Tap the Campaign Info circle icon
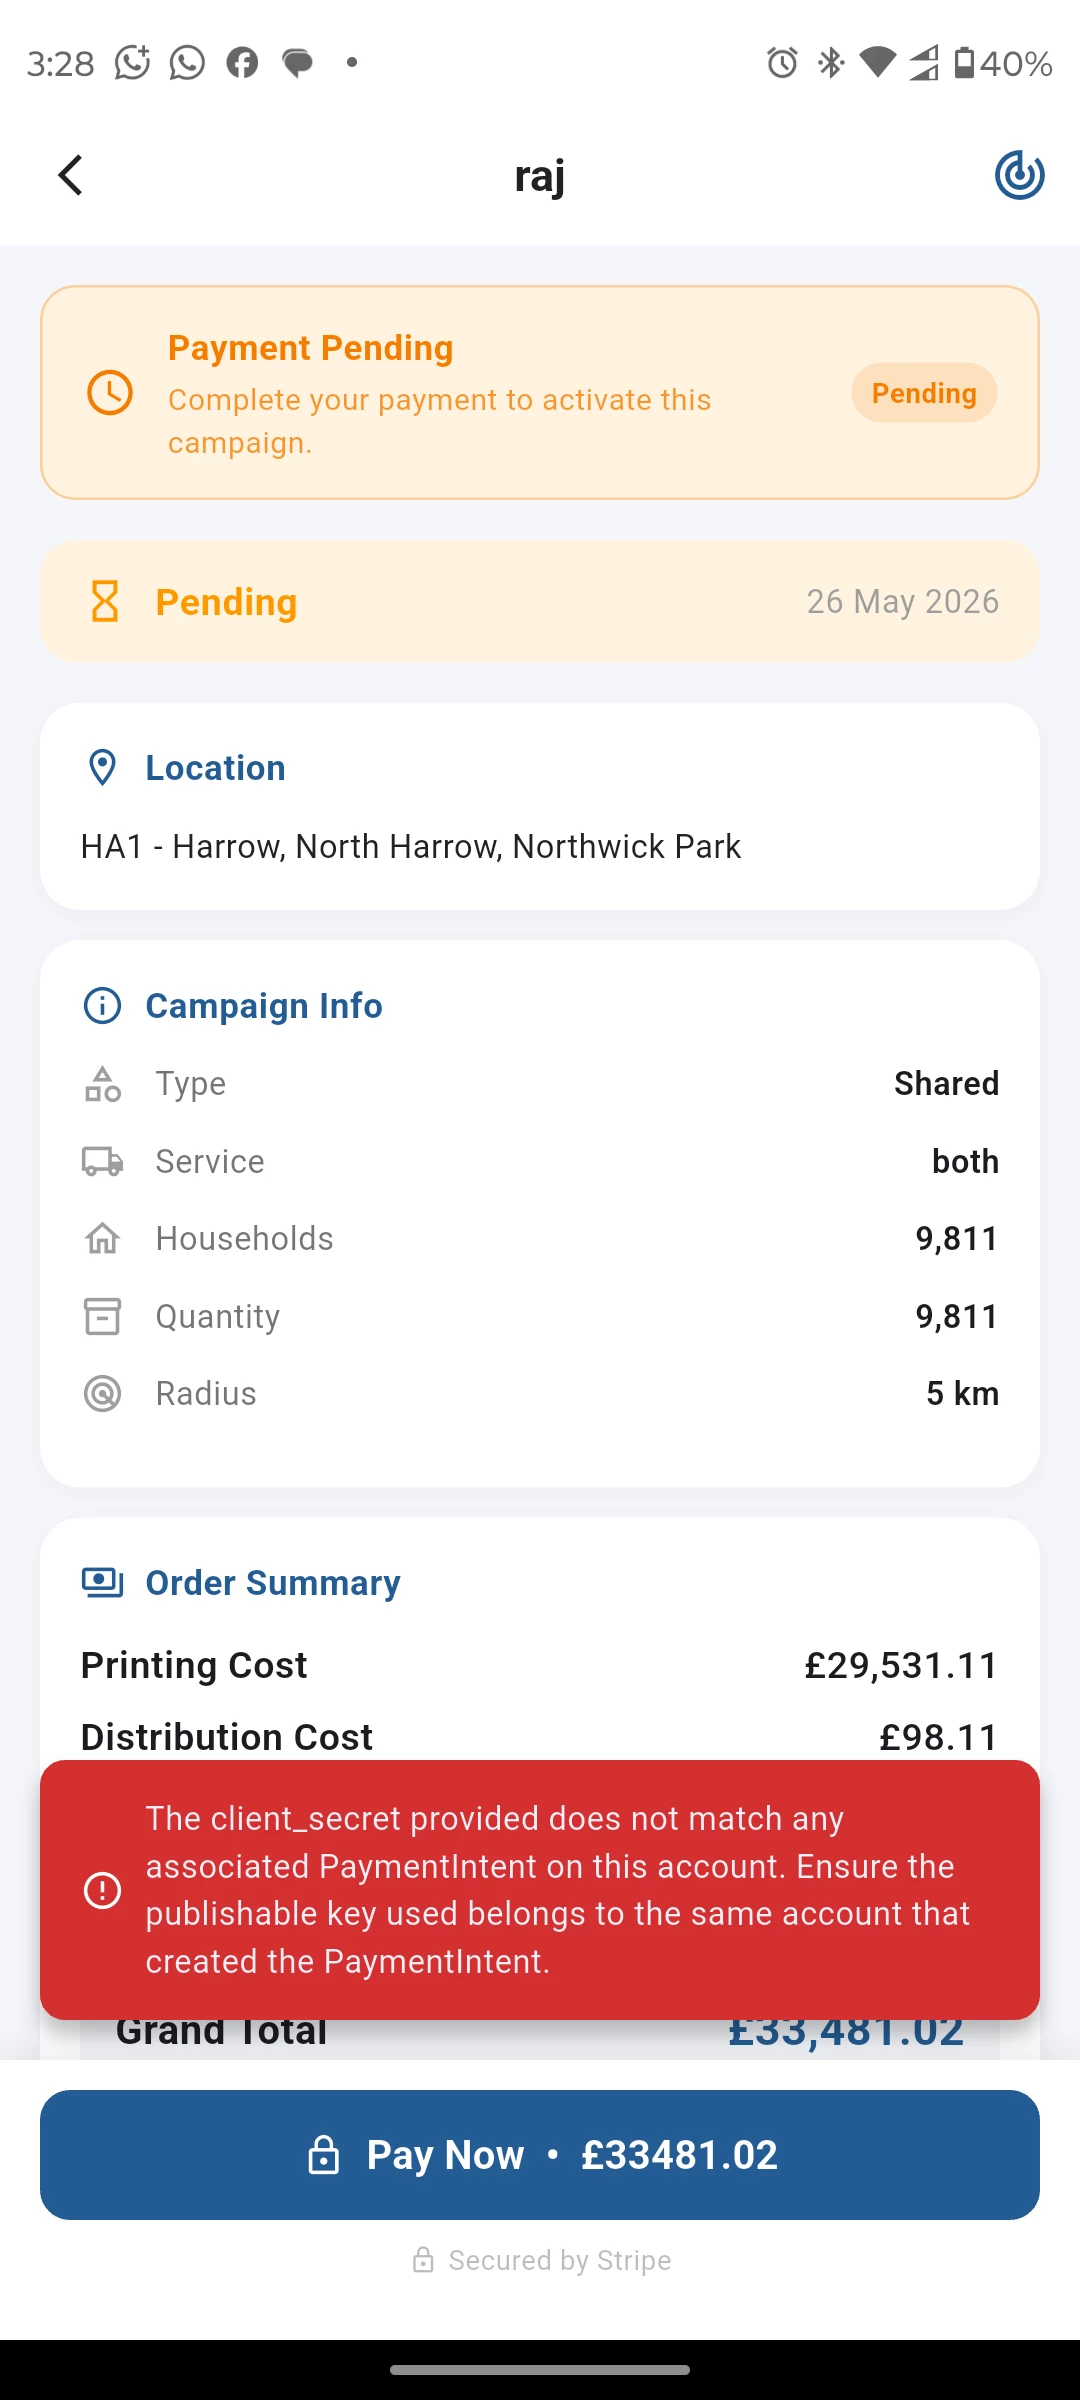This screenshot has height=2400, width=1080. tap(102, 1006)
